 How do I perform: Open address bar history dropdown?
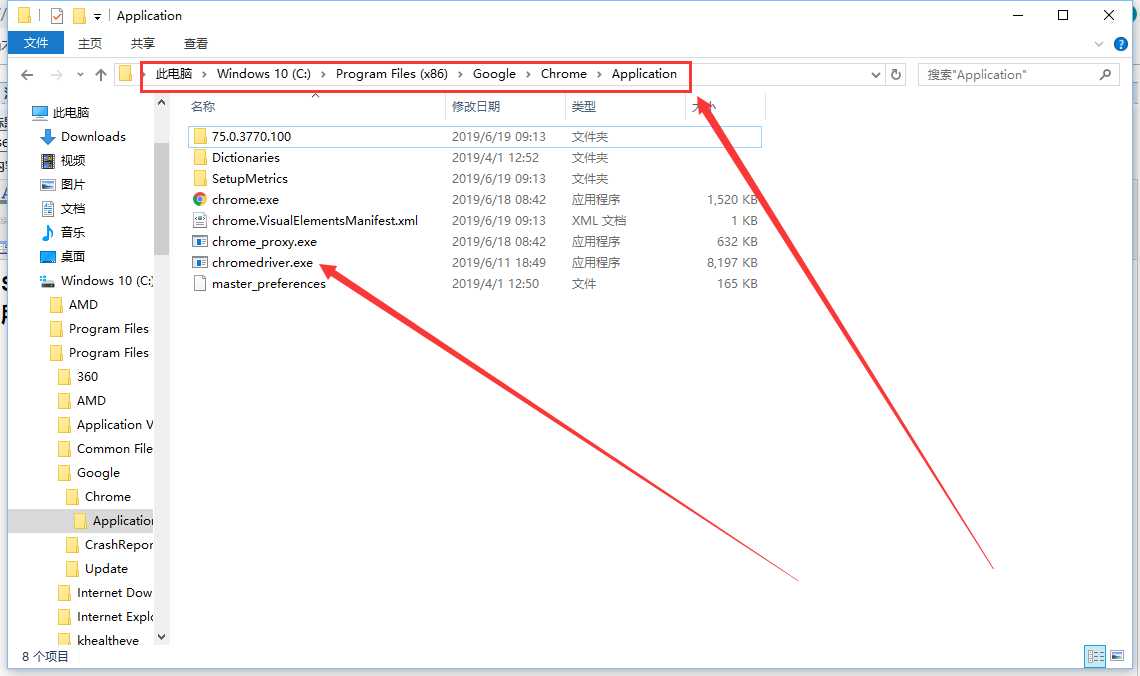coord(875,74)
